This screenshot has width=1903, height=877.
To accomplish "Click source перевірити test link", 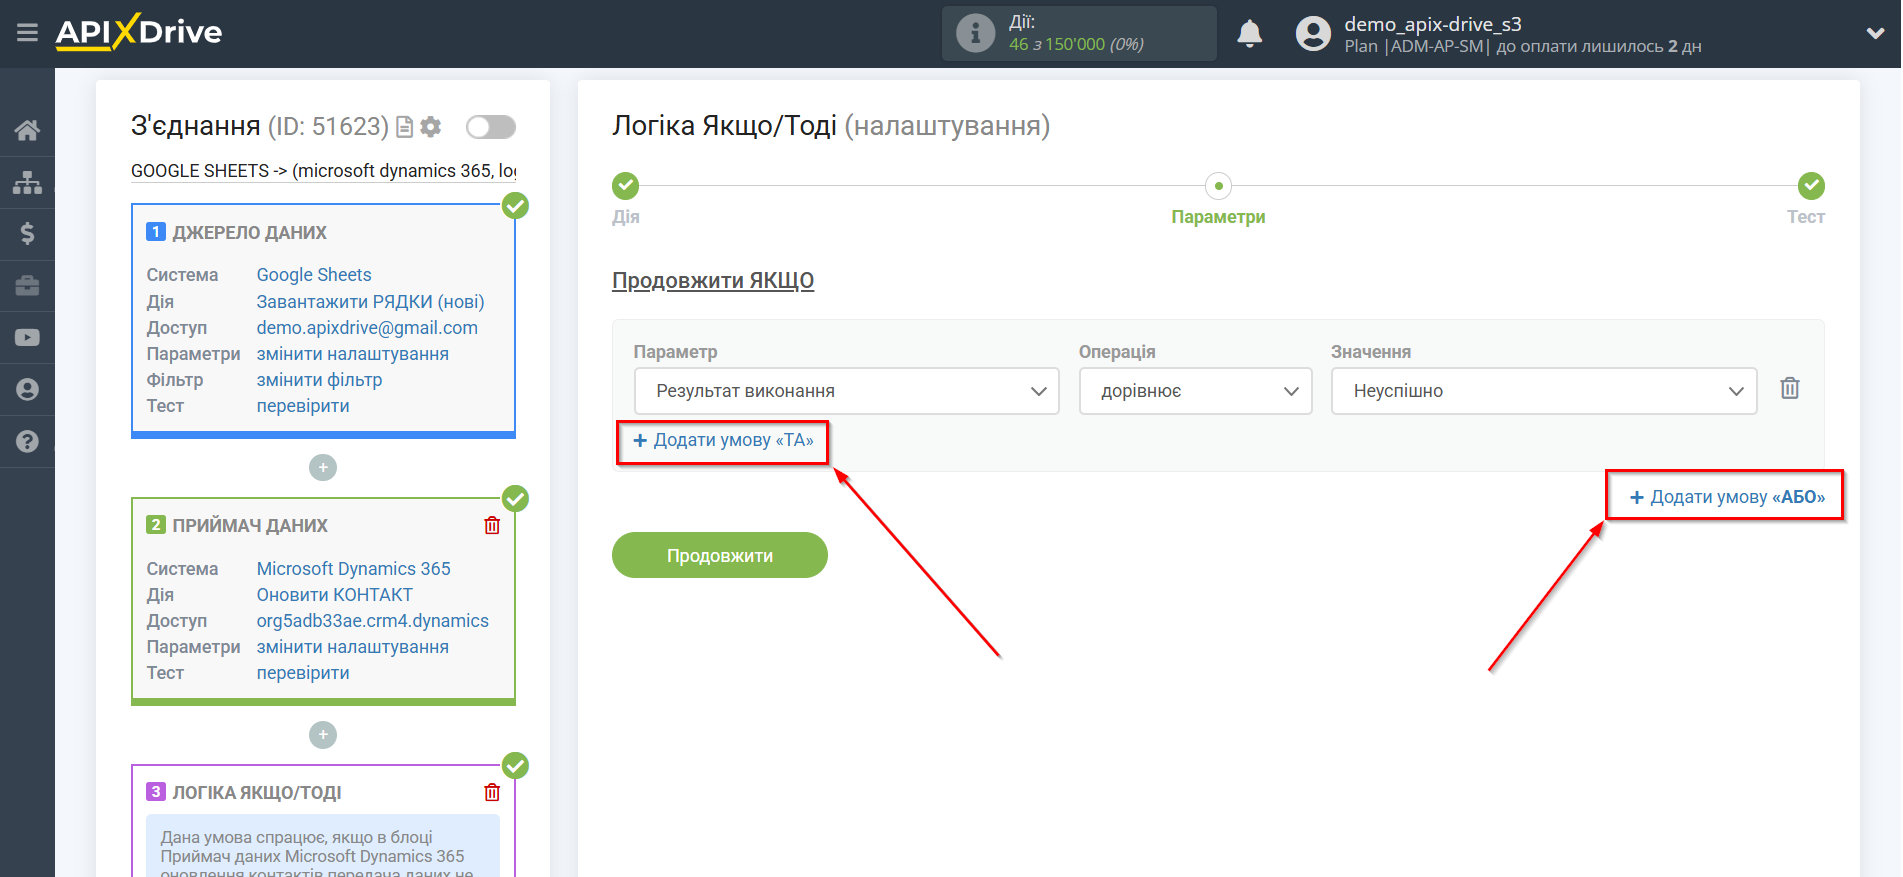I will point(303,406).
